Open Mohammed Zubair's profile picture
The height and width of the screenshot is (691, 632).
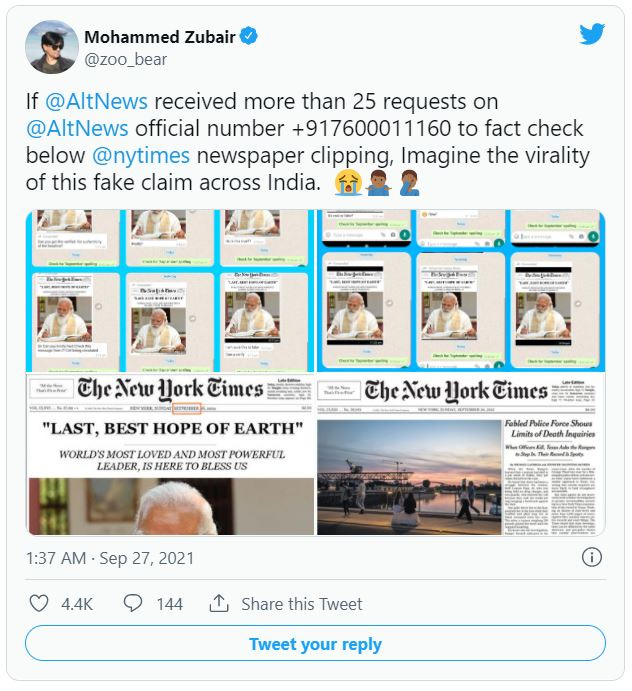coord(52,46)
